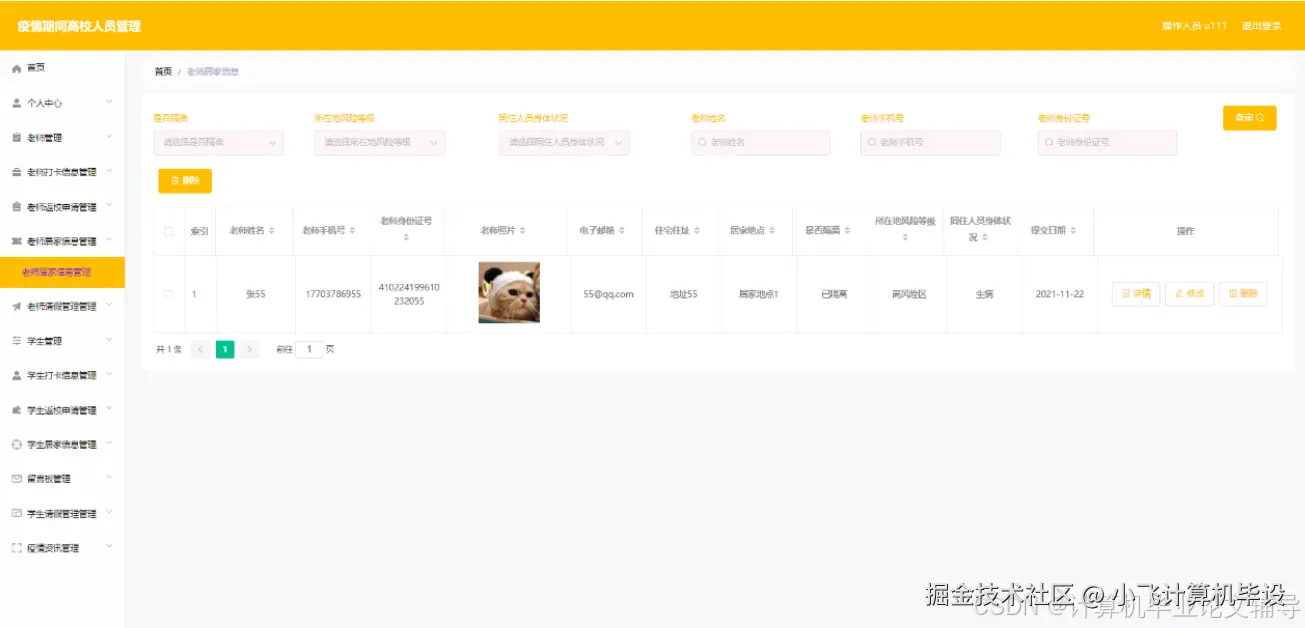
Task: Click the 老师打卡信息管理 sidebar icon
Action: point(16,172)
